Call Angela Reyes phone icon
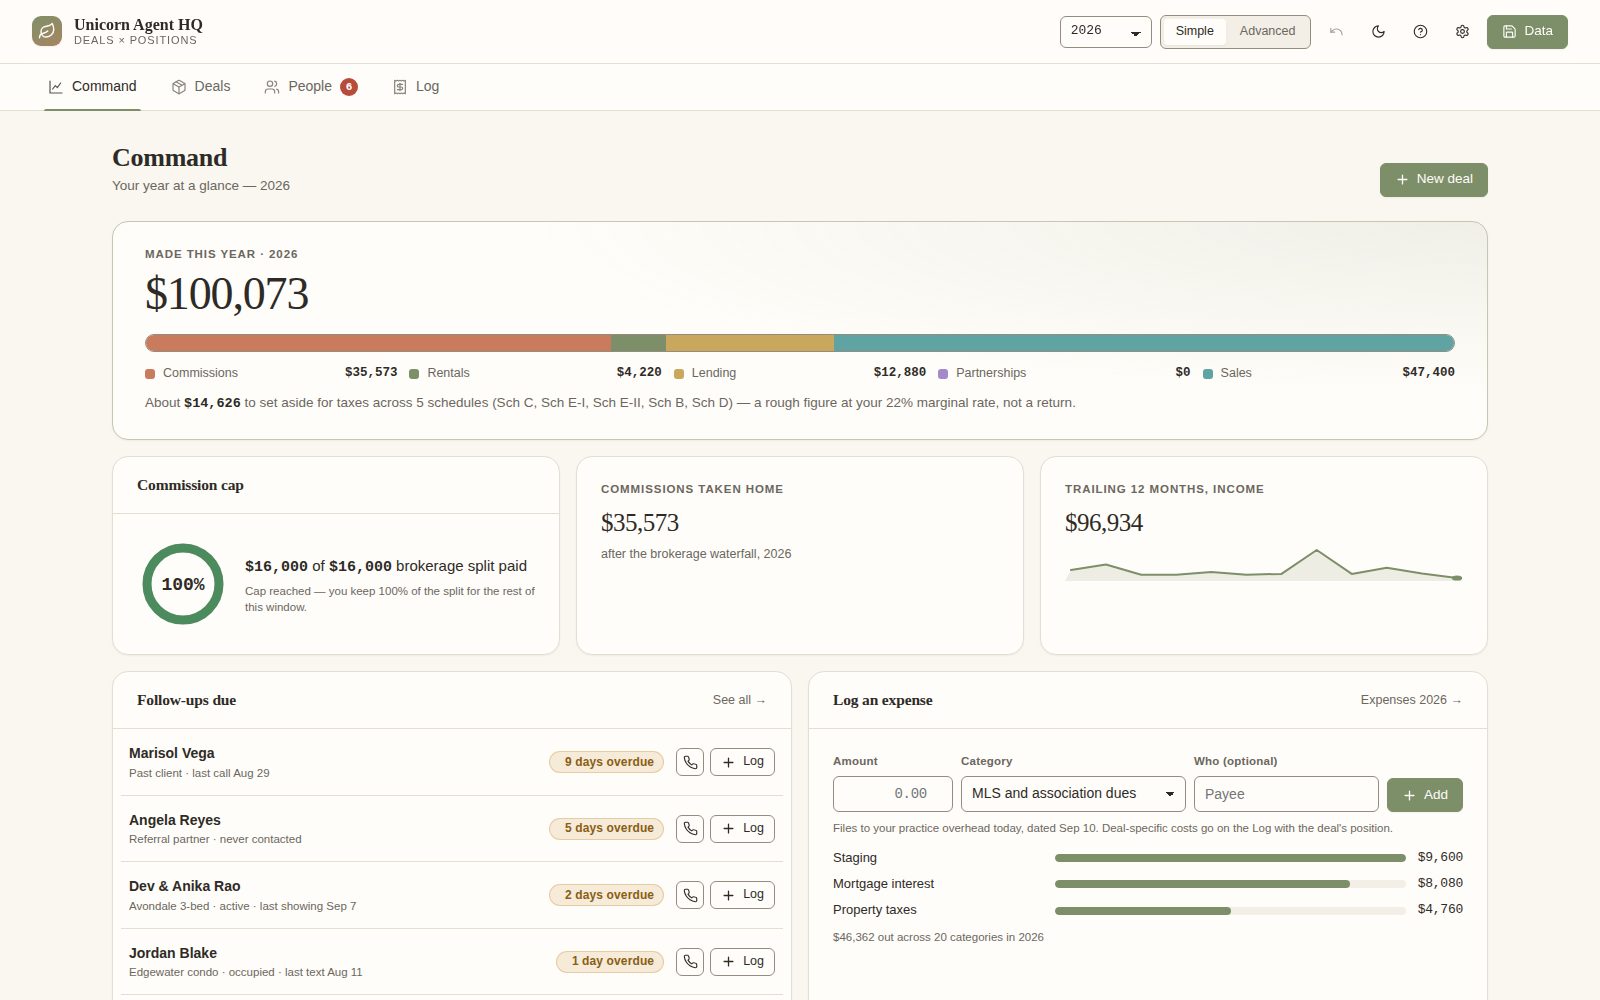 click(x=690, y=828)
